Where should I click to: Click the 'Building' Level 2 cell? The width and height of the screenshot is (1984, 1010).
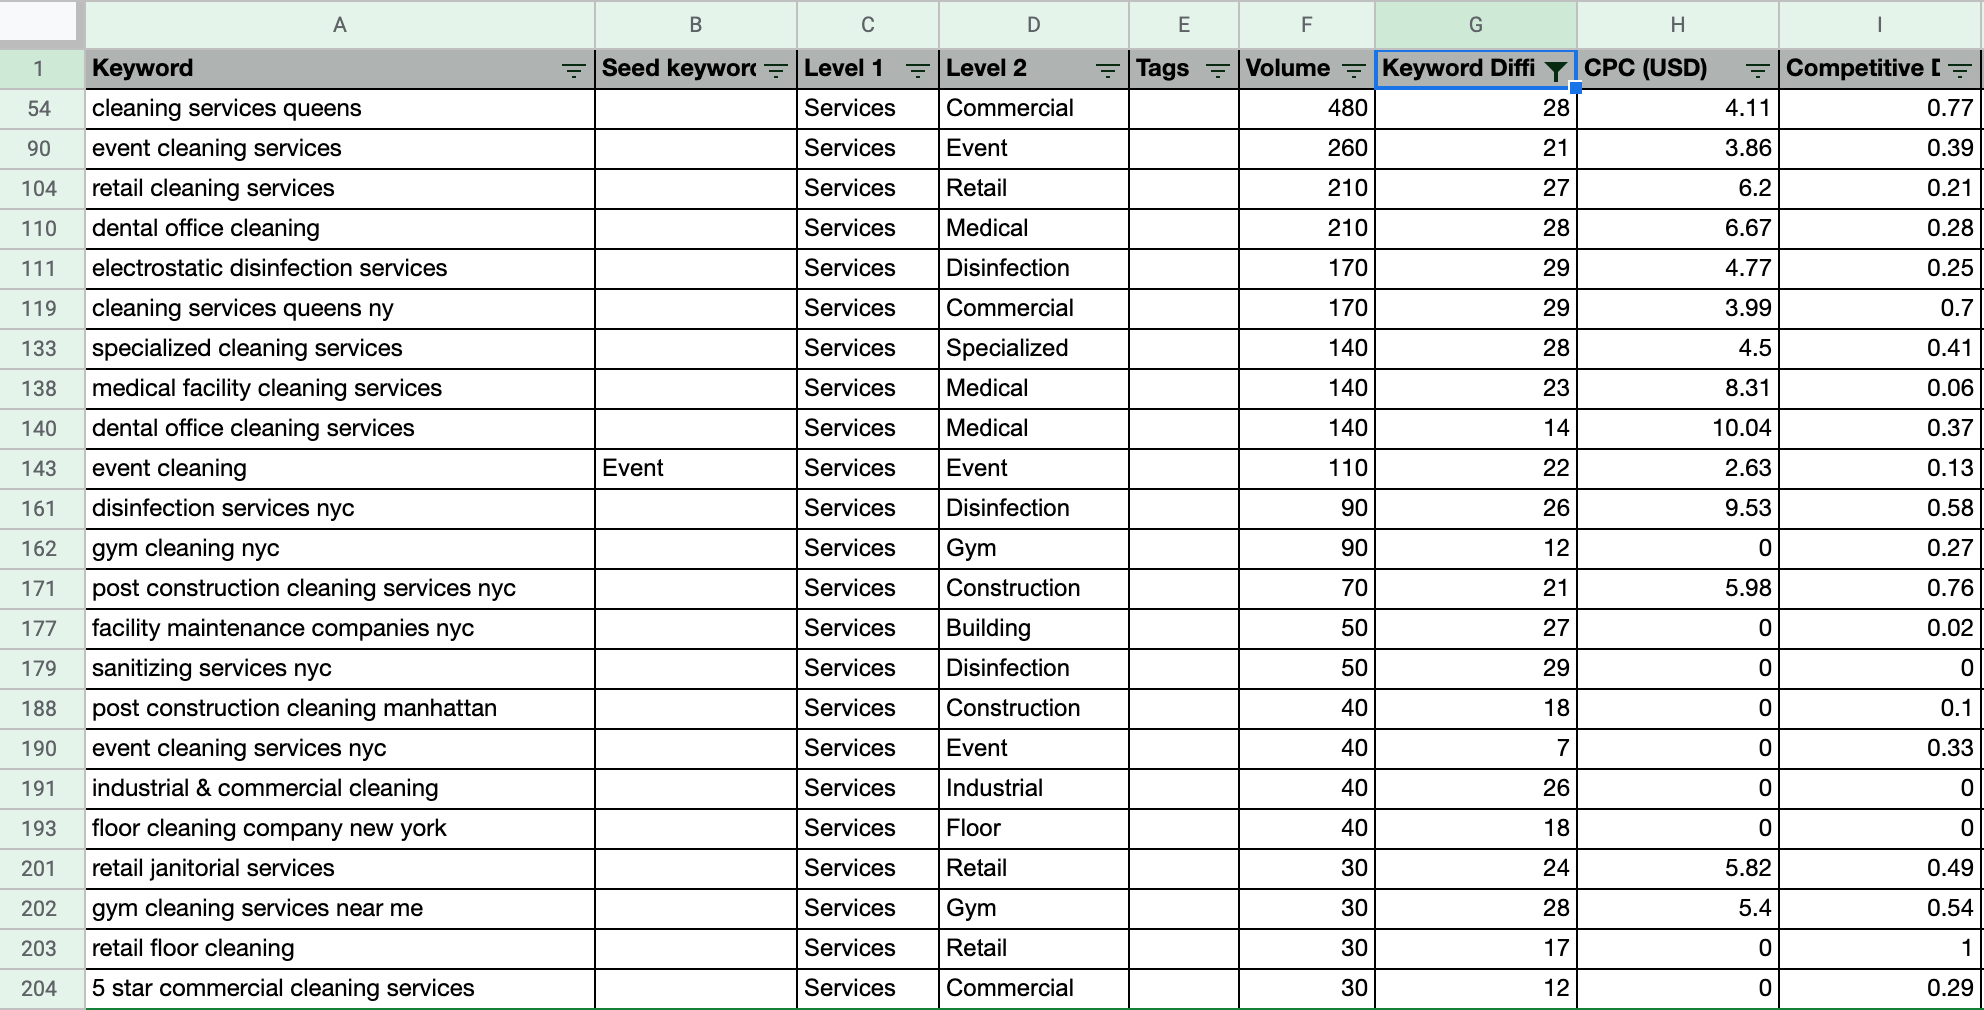1034,629
